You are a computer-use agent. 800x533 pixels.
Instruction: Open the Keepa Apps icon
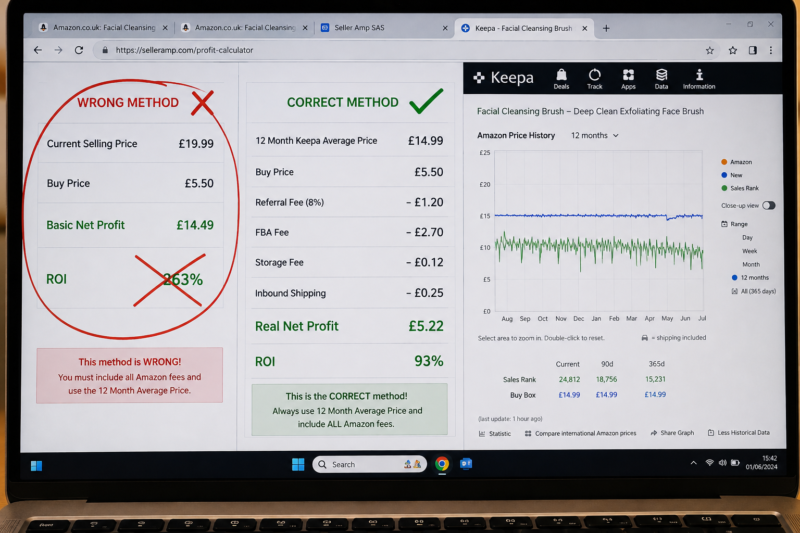(x=628, y=79)
